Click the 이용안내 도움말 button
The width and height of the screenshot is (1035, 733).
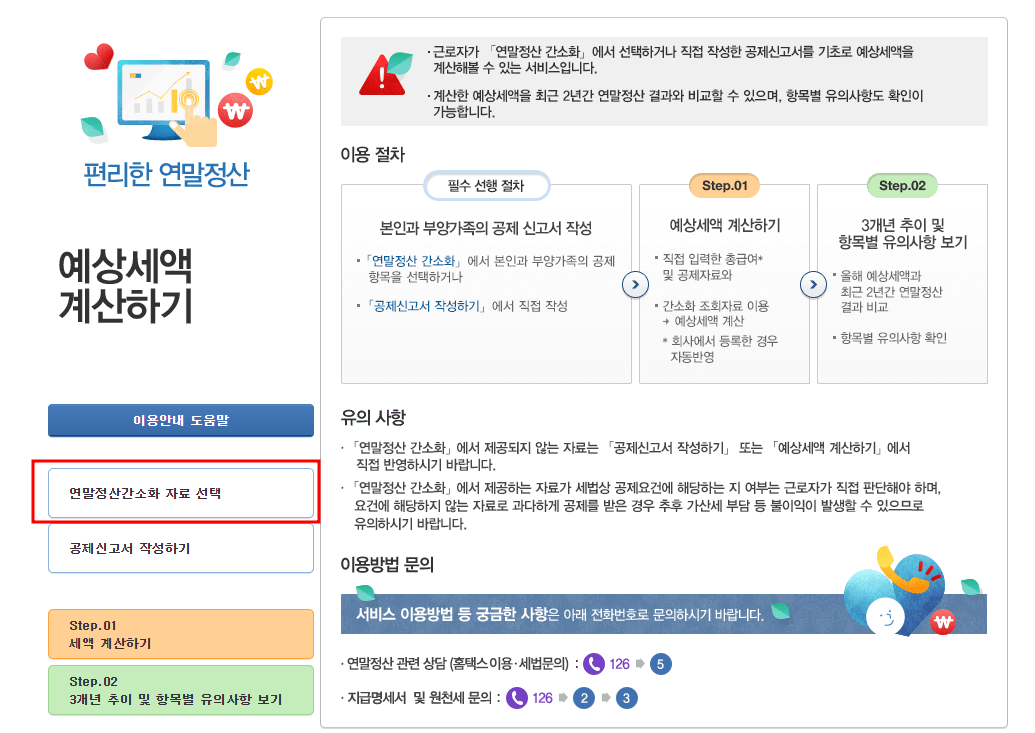point(180,420)
